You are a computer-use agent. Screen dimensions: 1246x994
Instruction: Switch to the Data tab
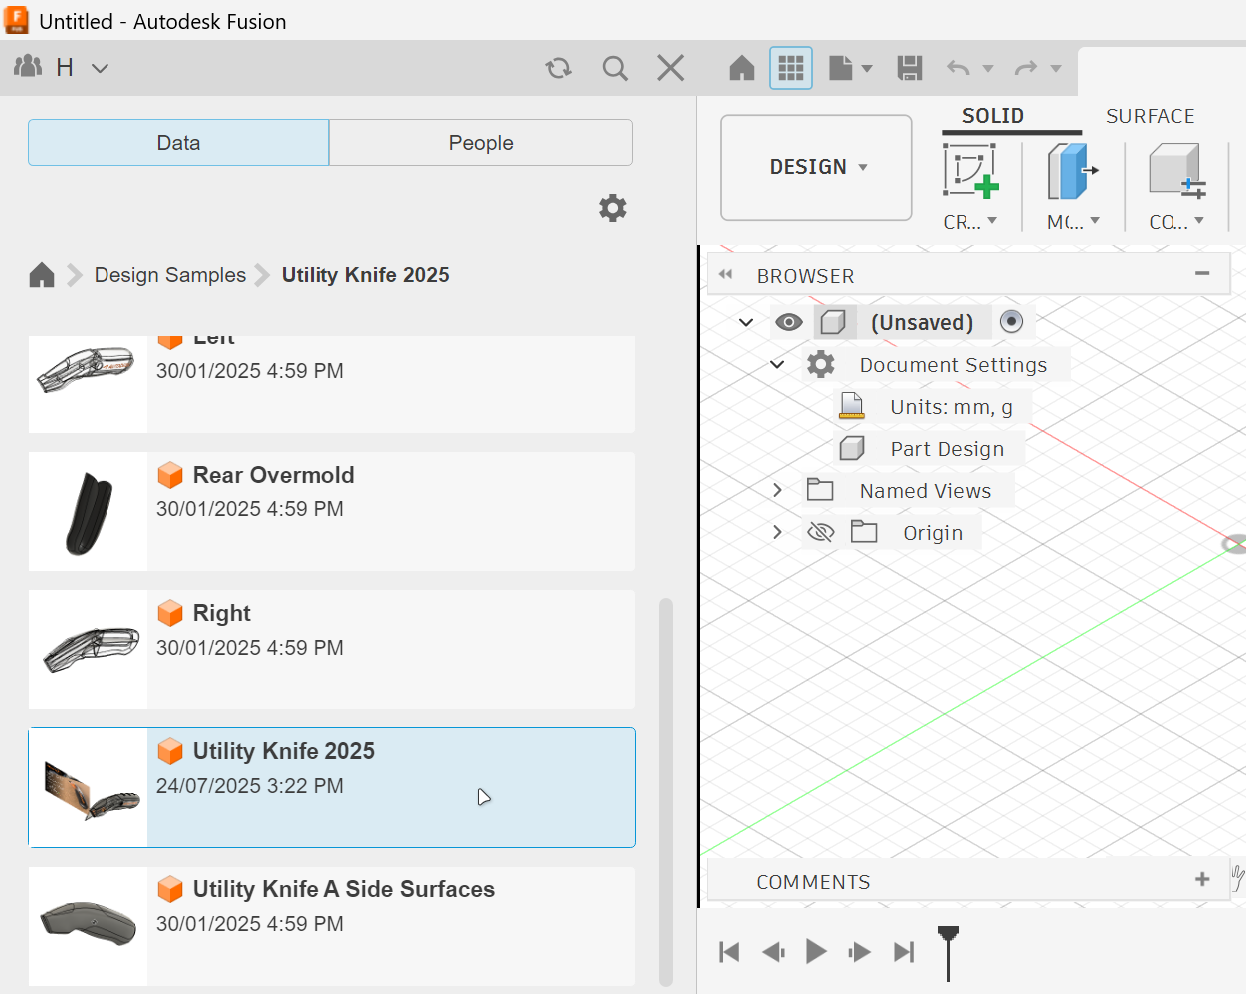[x=179, y=143]
